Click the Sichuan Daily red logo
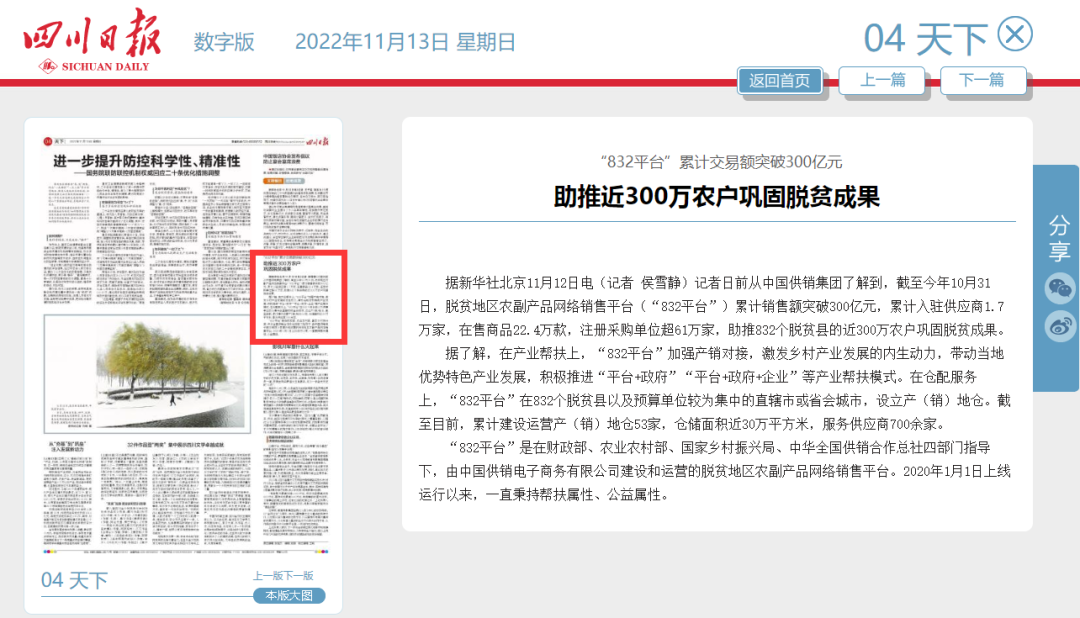The image size is (1080, 618). click(x=93, y=40)
